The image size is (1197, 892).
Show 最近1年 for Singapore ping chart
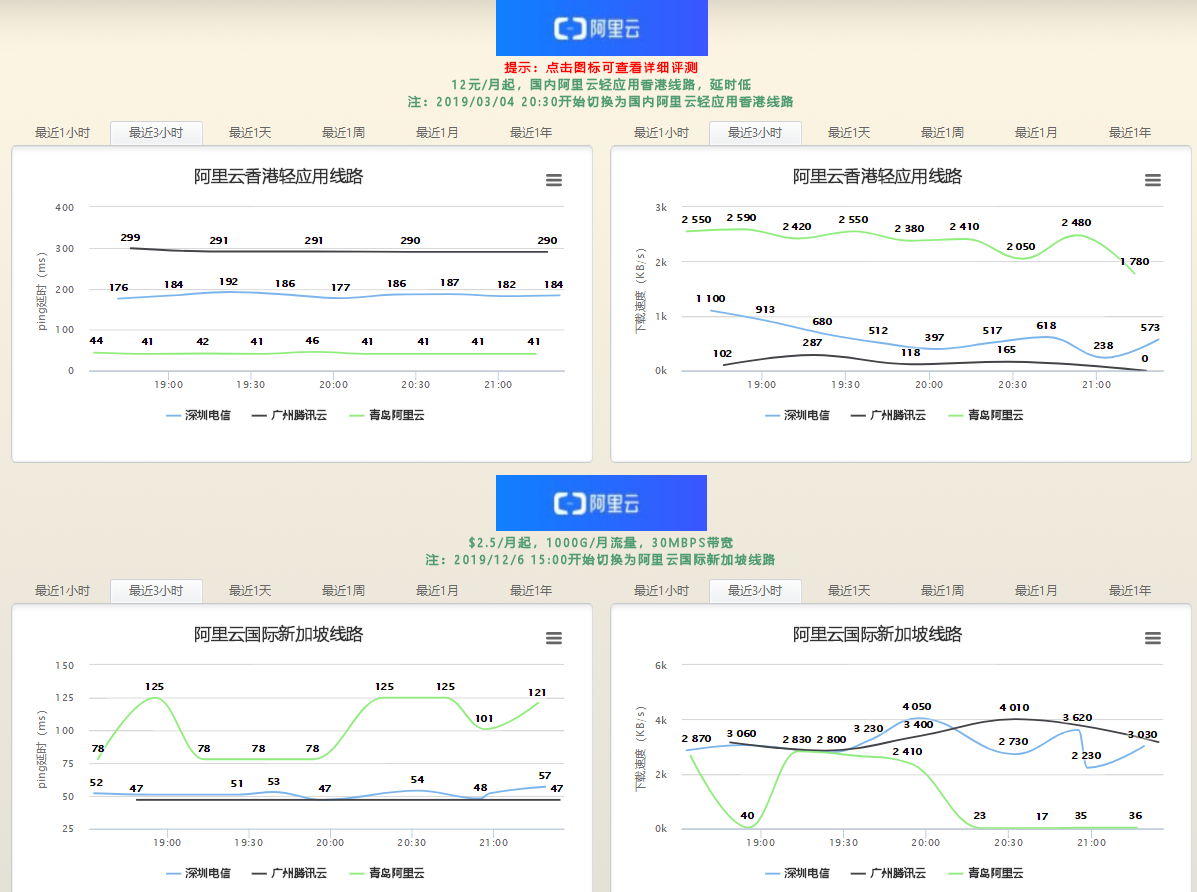click(x=531, y=591)
